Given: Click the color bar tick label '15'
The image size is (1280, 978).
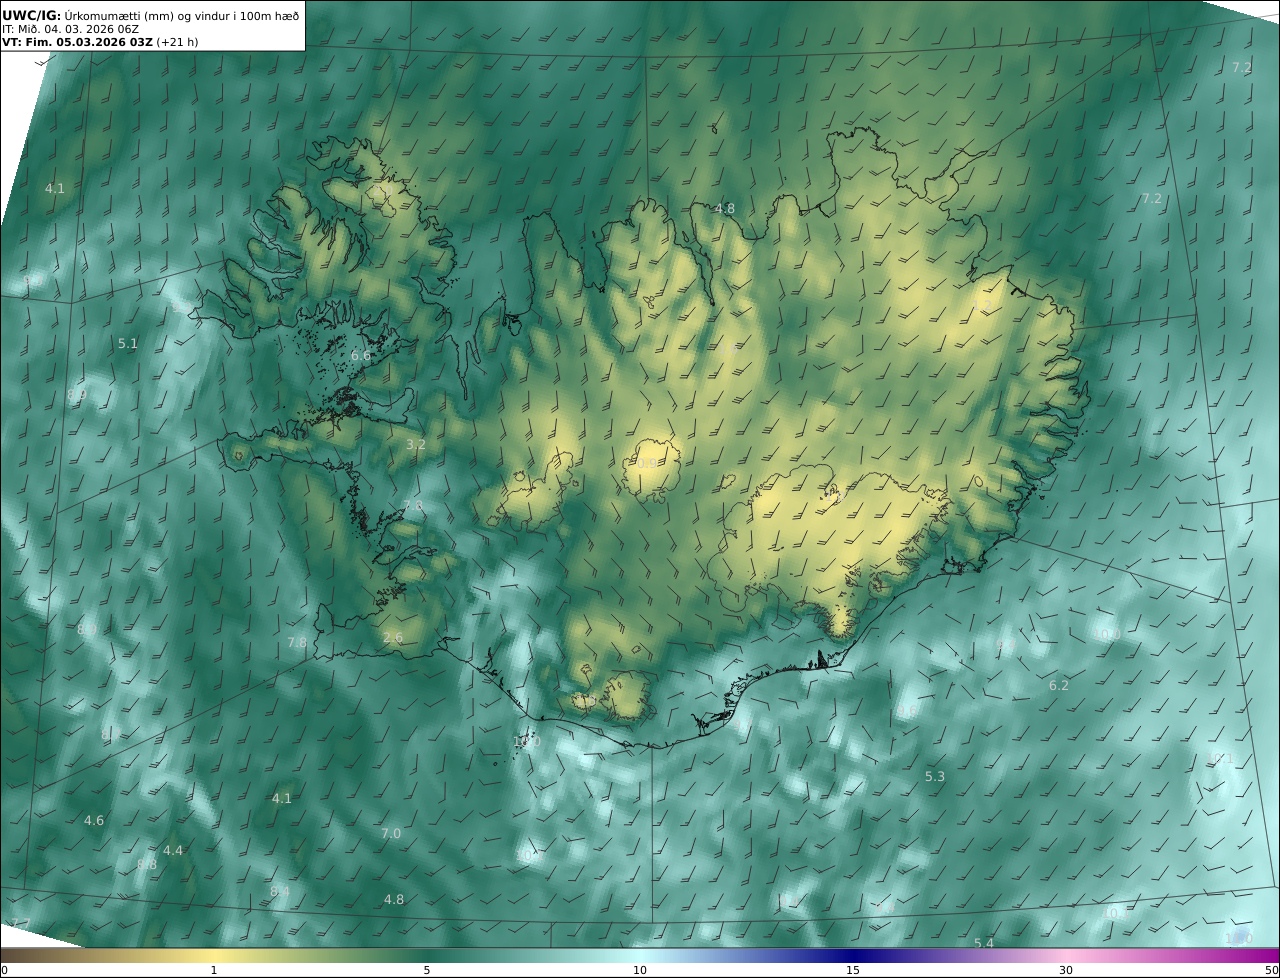Looking at the screenshot, I should coord(853,970).
